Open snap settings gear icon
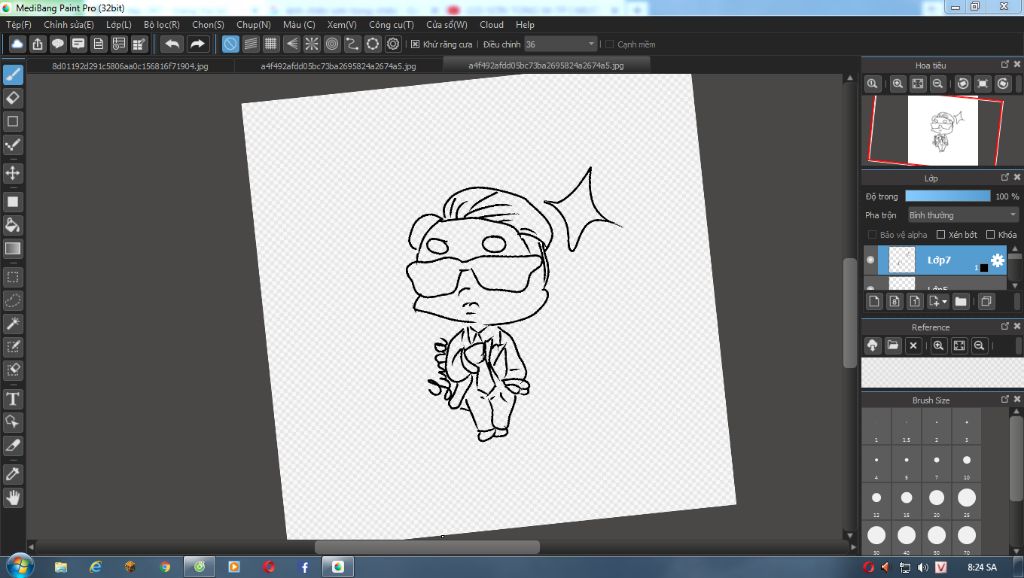The image size is (1024, 578). [x=392, y=44]
